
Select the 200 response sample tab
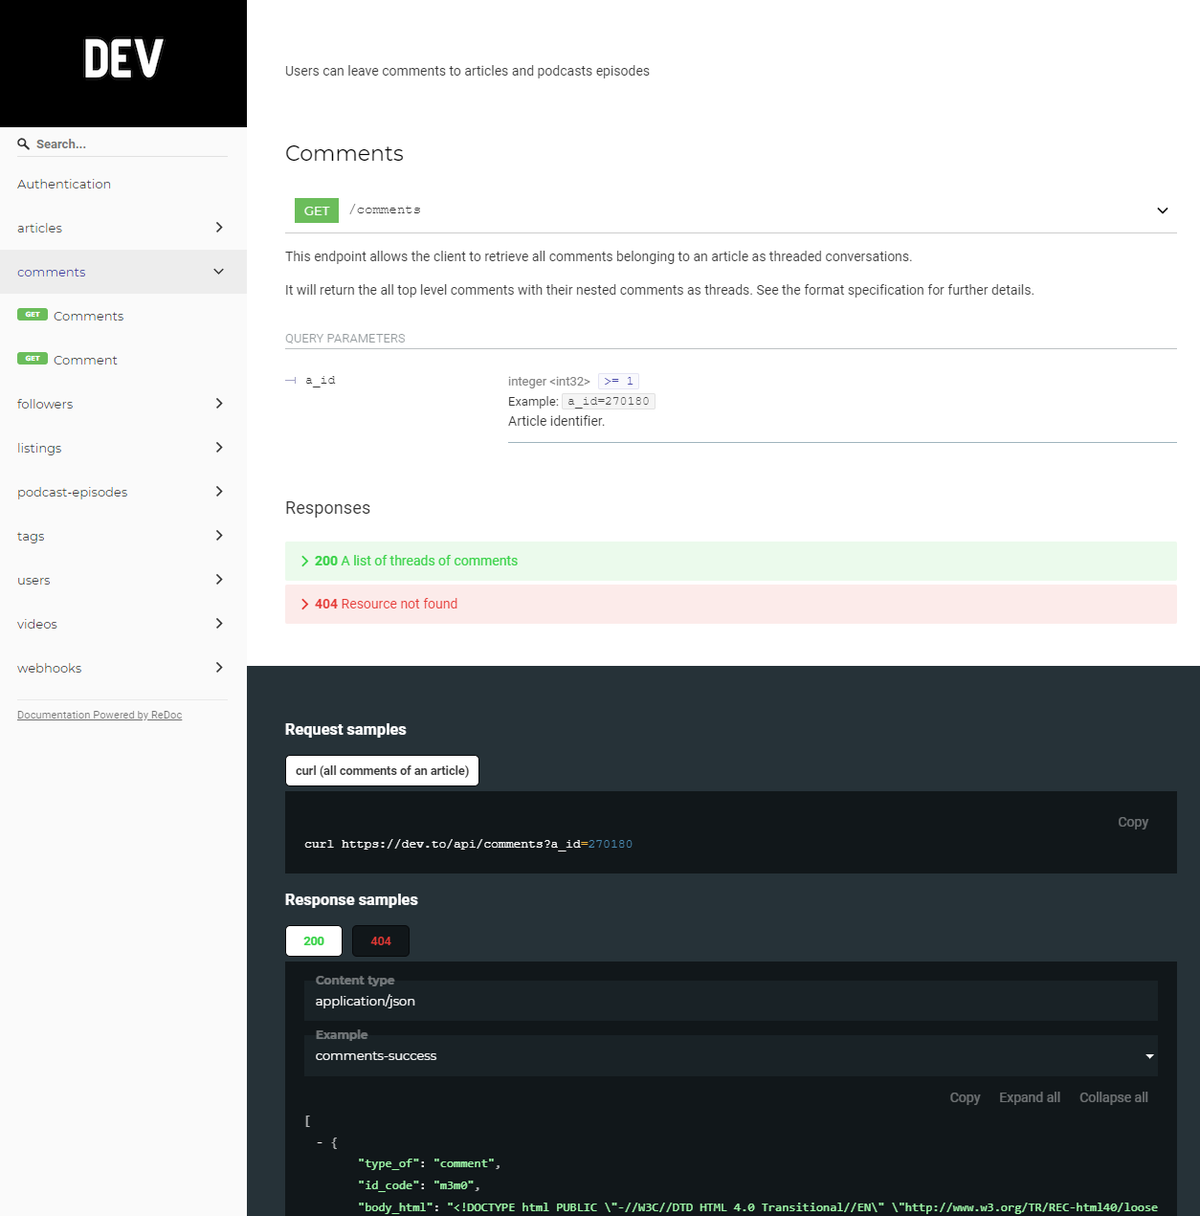click(x=313, y=941)
